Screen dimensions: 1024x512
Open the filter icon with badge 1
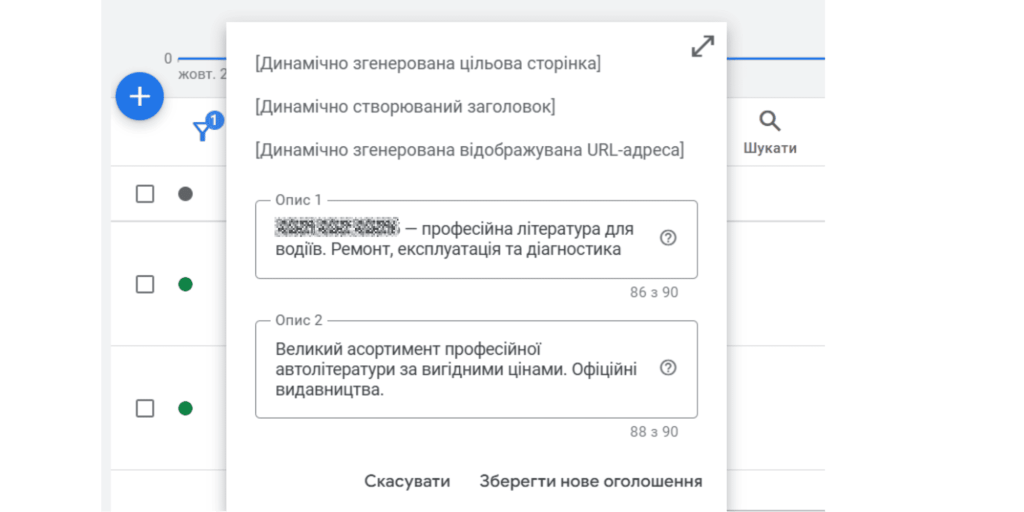[203, 131]
